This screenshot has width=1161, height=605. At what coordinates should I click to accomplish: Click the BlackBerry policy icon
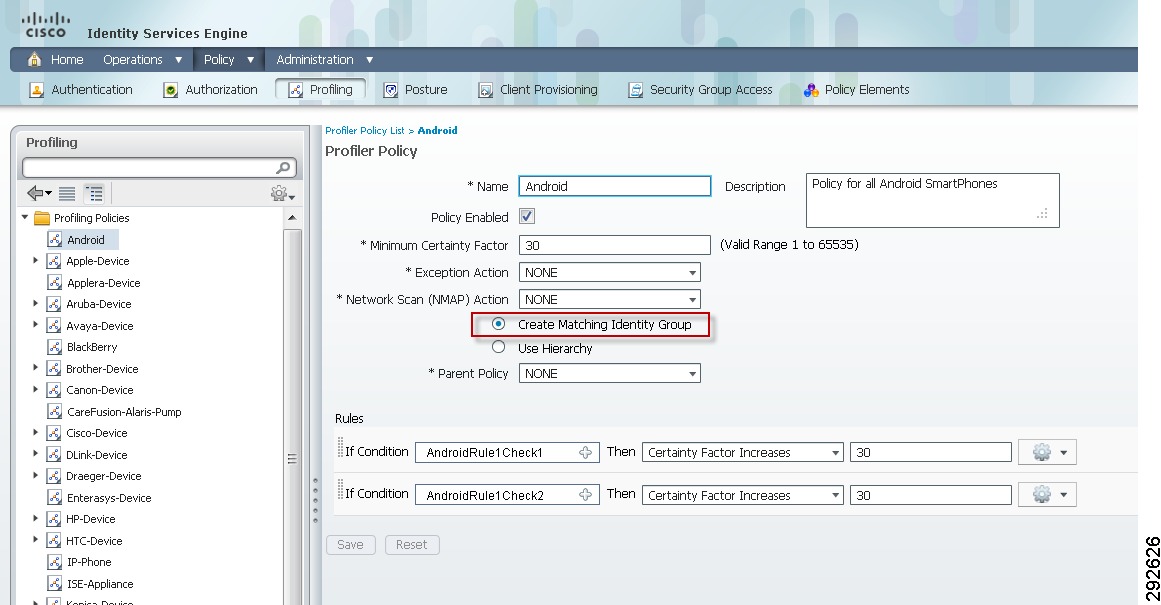[x=55, y=347]
